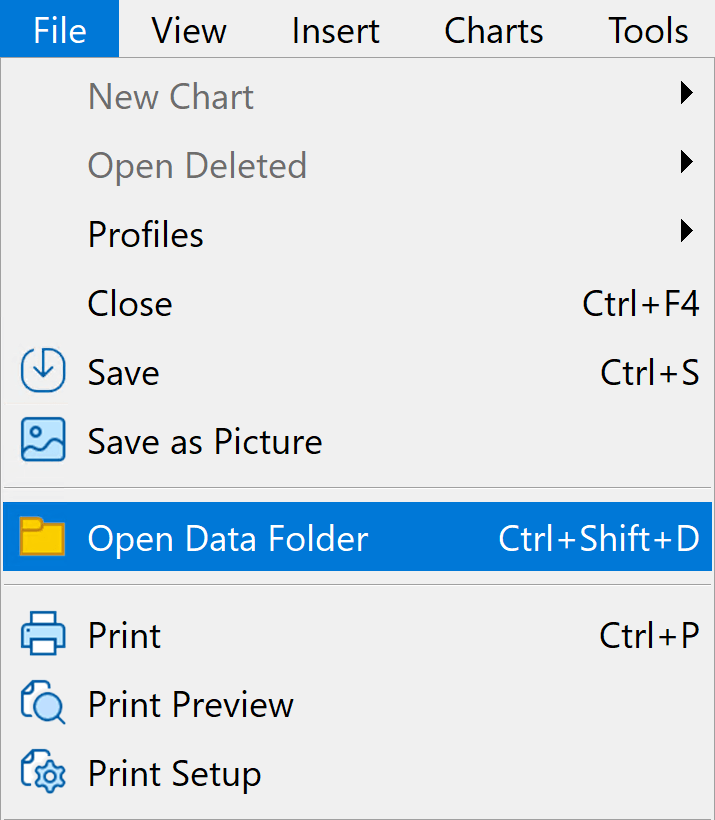Expand the Profiles submenu arrow
This screenshot has width=715, height=820.
686,231
